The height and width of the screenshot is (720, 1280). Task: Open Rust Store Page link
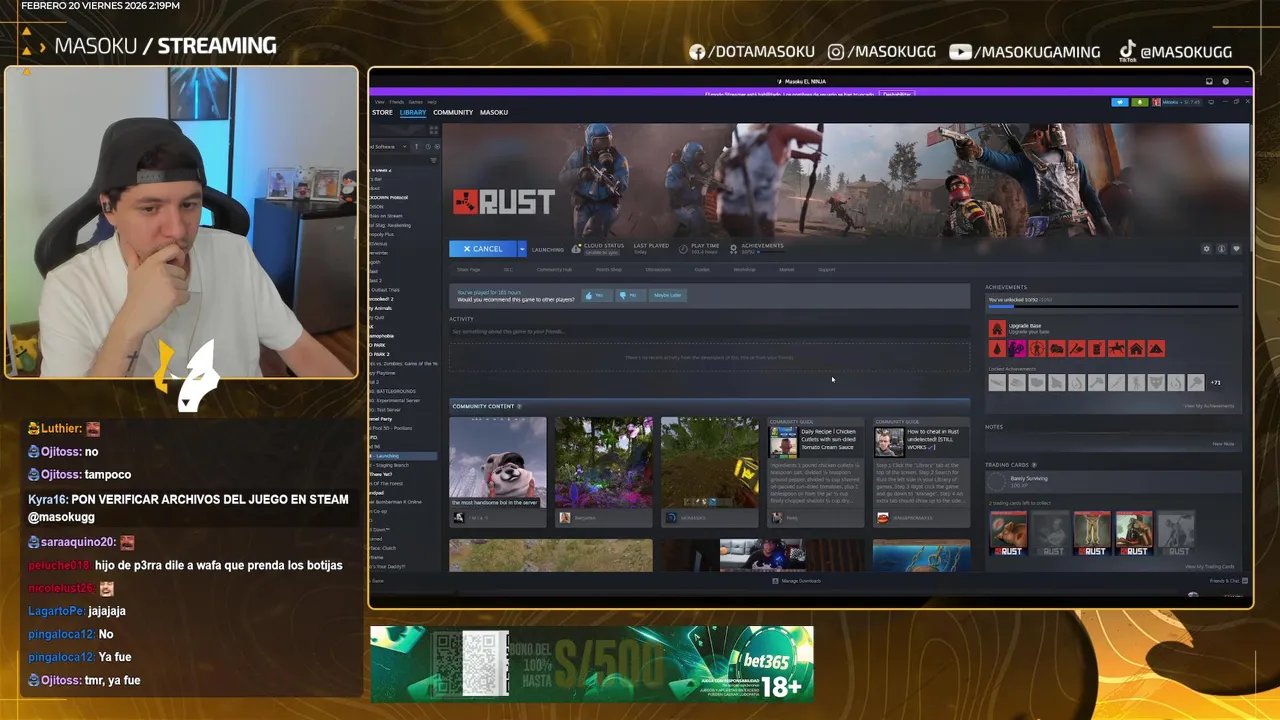(x=469, y=269)
